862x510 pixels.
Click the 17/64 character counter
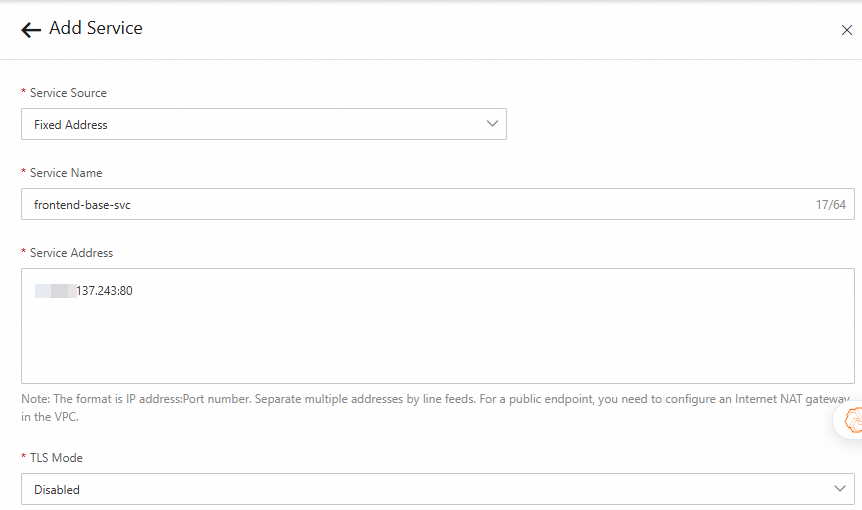[830, 205]
